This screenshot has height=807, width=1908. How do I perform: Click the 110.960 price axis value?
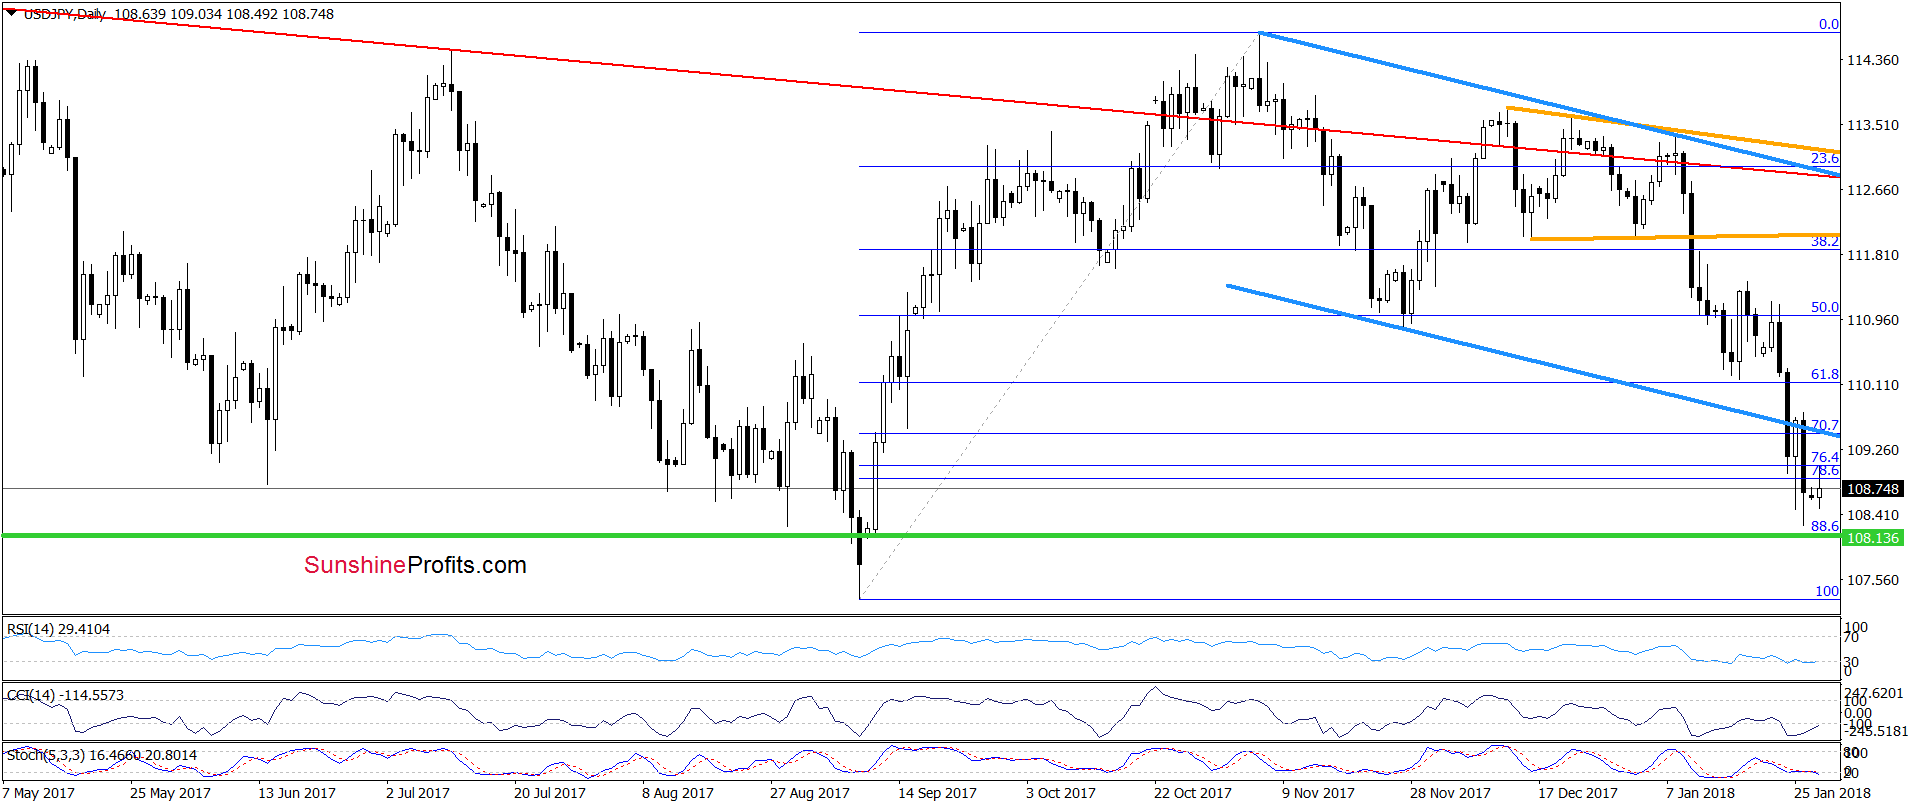(1872, 320)
